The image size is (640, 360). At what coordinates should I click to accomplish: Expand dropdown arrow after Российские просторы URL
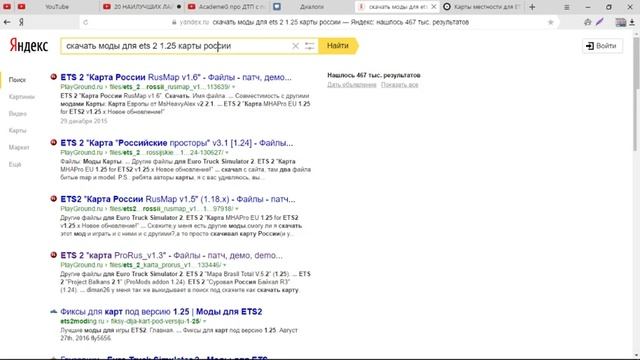point(227,153)
